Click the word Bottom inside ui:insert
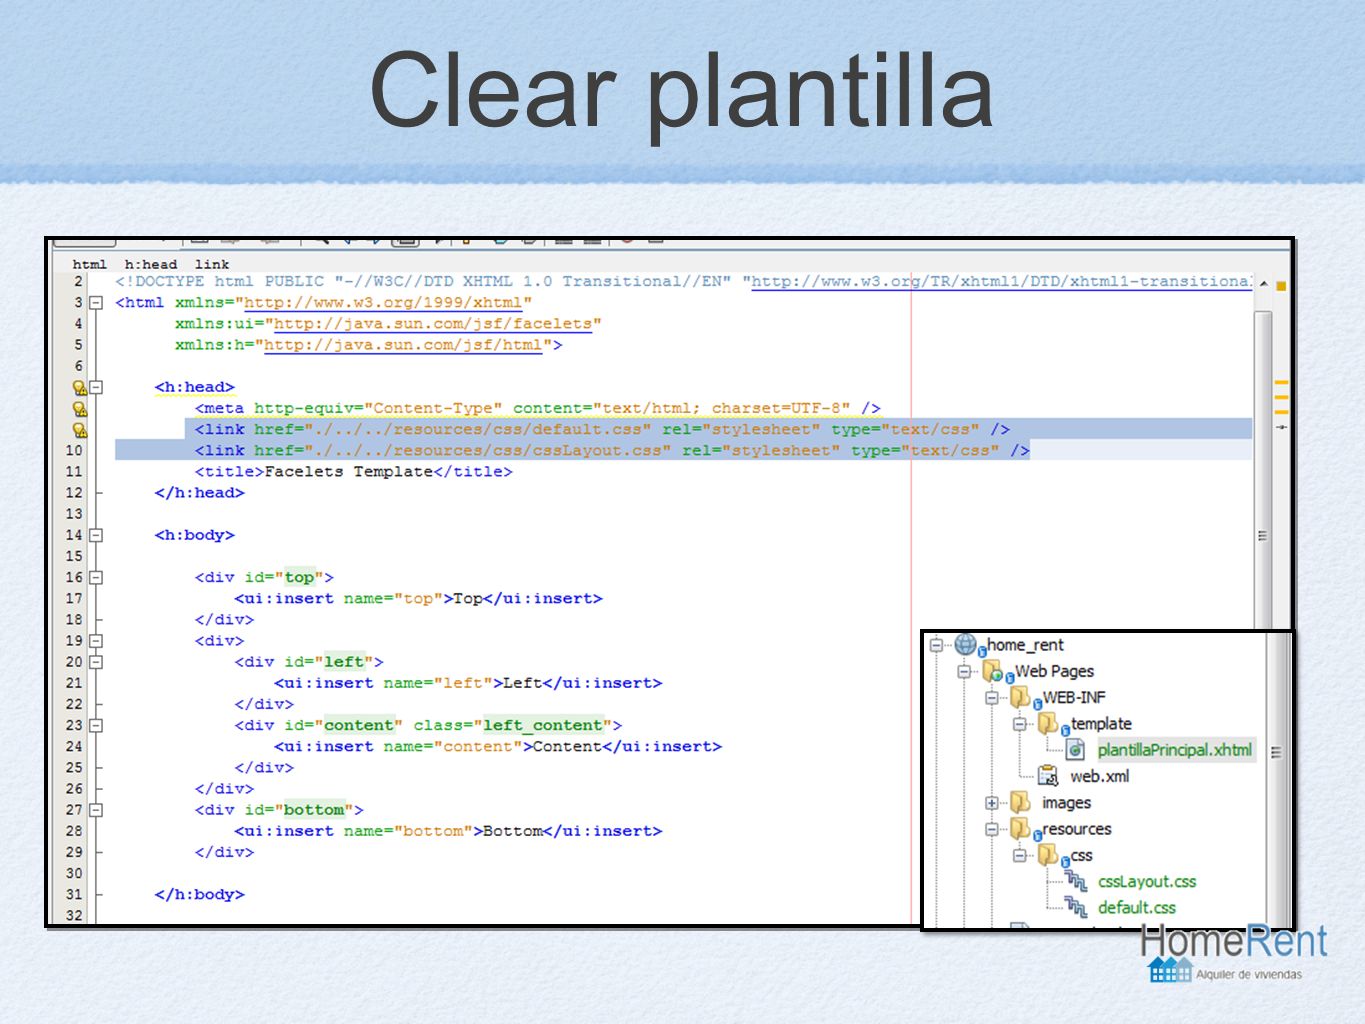1365x1024 pixels. [513, 831]
